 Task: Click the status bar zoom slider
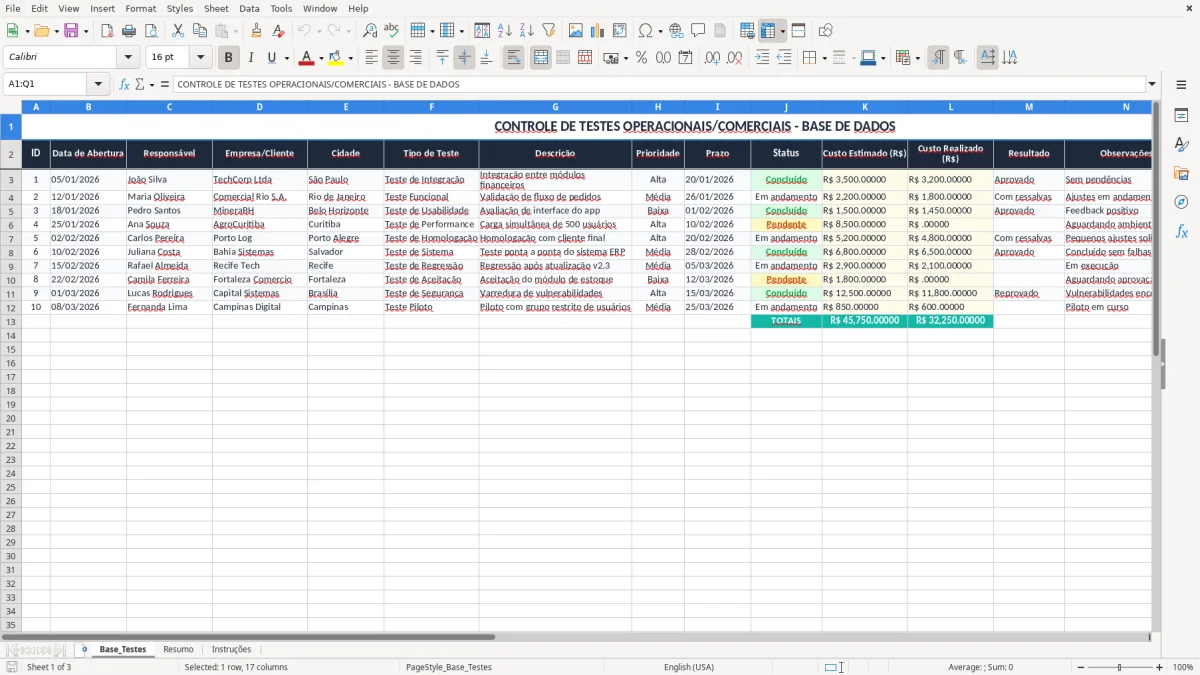tap(1119, 667)
